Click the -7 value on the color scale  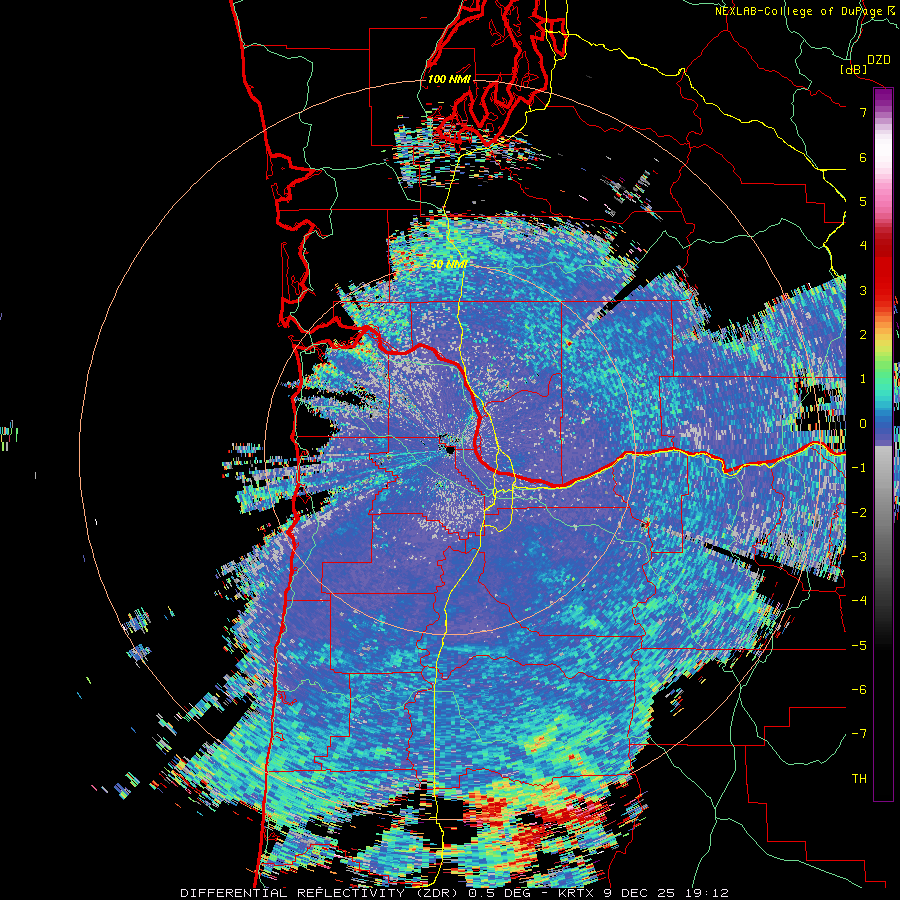(859, 734)
